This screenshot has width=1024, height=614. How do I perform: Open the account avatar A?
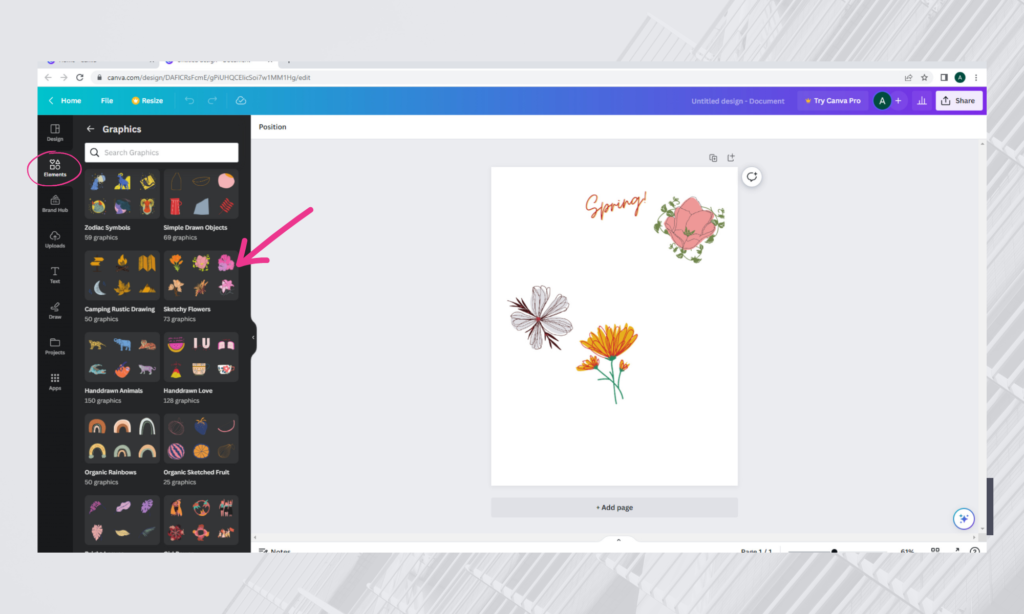pyautogui.click(x=882, y=101)
